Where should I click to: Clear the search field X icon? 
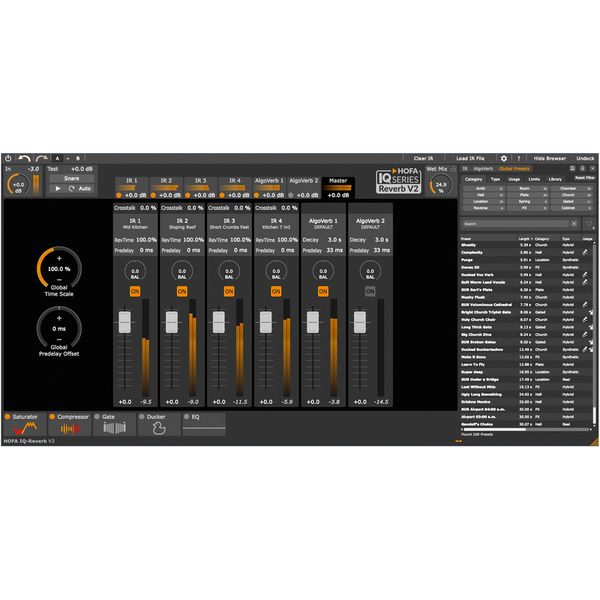point(574,223)
